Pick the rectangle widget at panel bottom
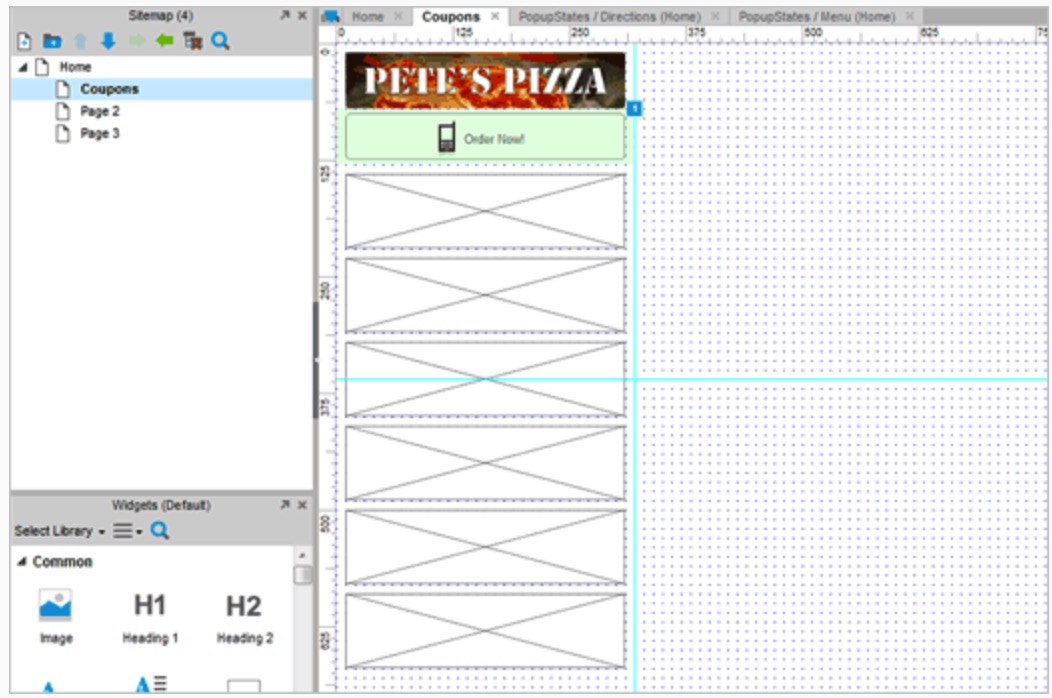Image resolution: width=1052 pixels, height=698 pixels. point(244,686)
